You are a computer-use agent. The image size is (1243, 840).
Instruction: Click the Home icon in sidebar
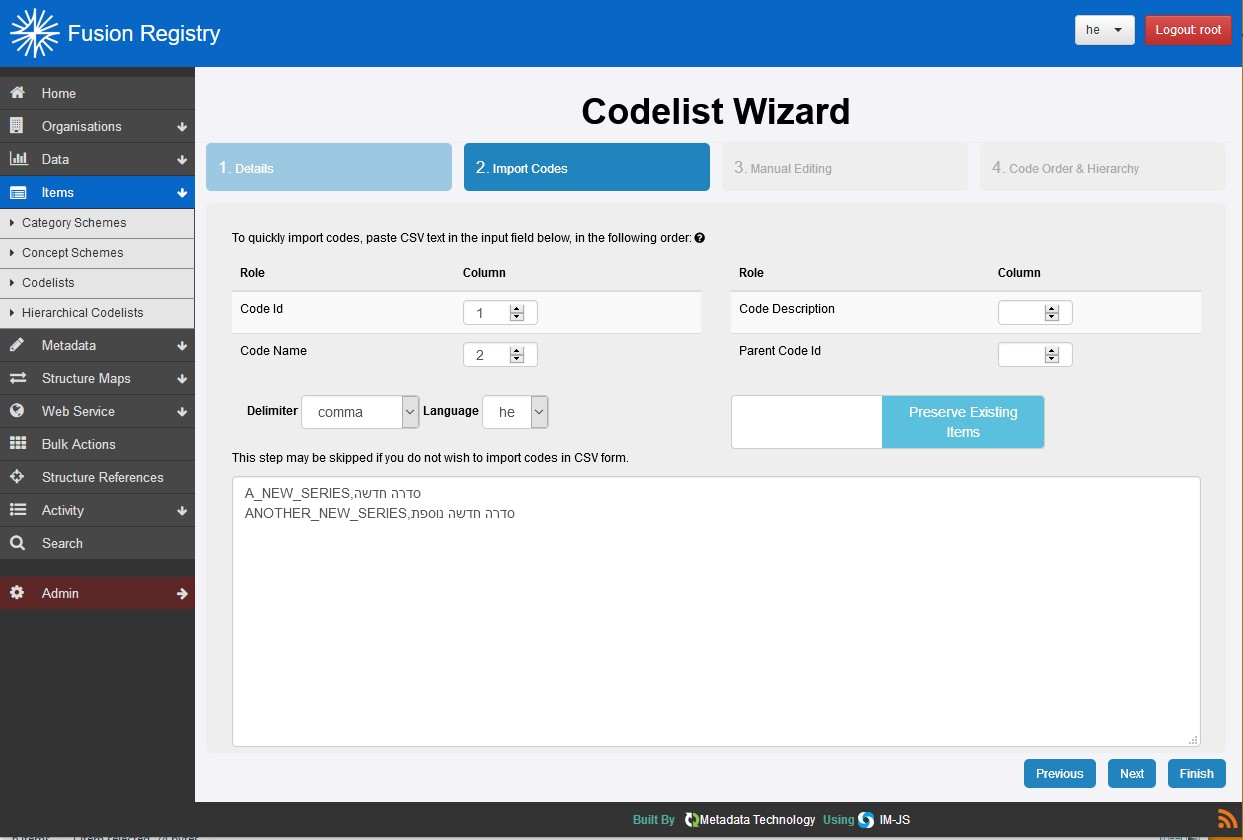click(17, 93)
